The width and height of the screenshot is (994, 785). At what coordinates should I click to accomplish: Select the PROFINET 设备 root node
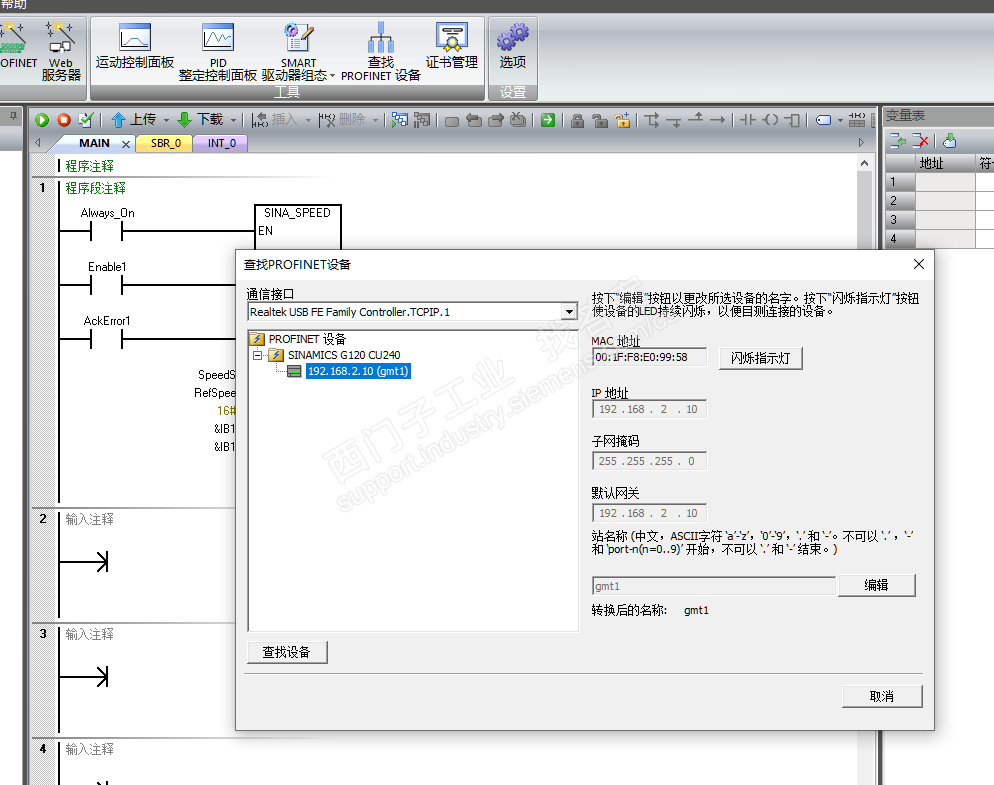pos(307,339)
